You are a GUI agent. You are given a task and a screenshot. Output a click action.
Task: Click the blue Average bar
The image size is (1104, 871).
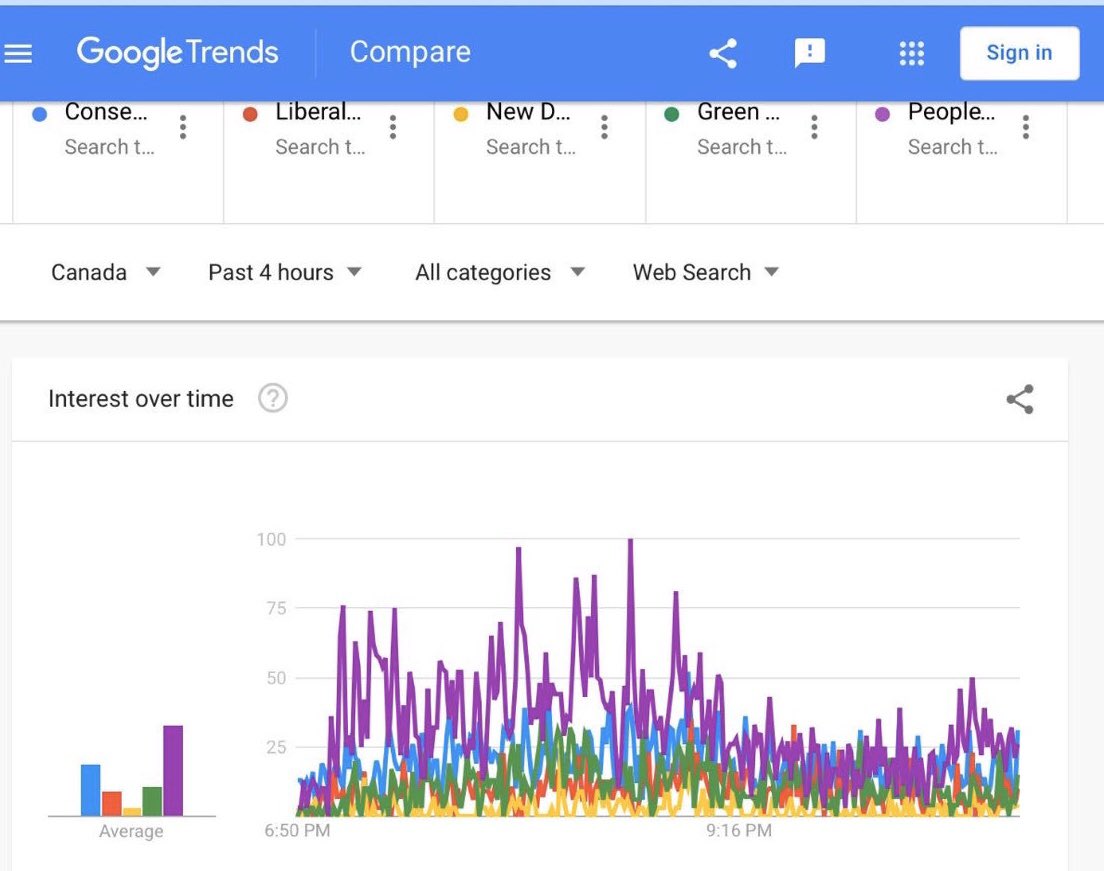click(x=91, y=790)
